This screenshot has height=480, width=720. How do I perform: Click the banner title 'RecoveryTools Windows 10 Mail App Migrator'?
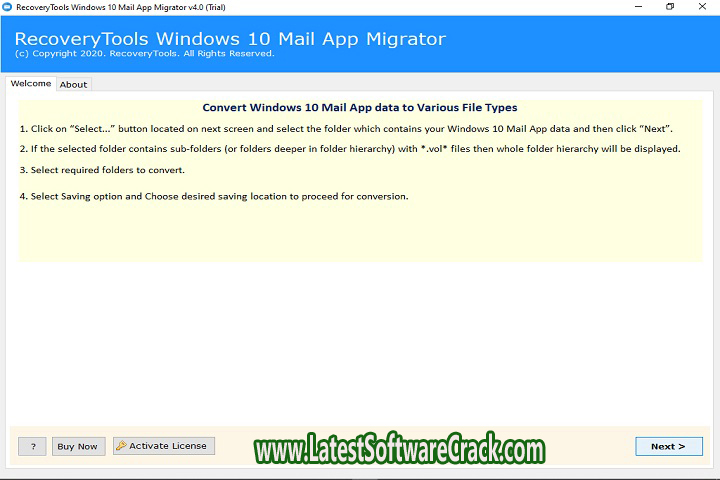[230, 39]
